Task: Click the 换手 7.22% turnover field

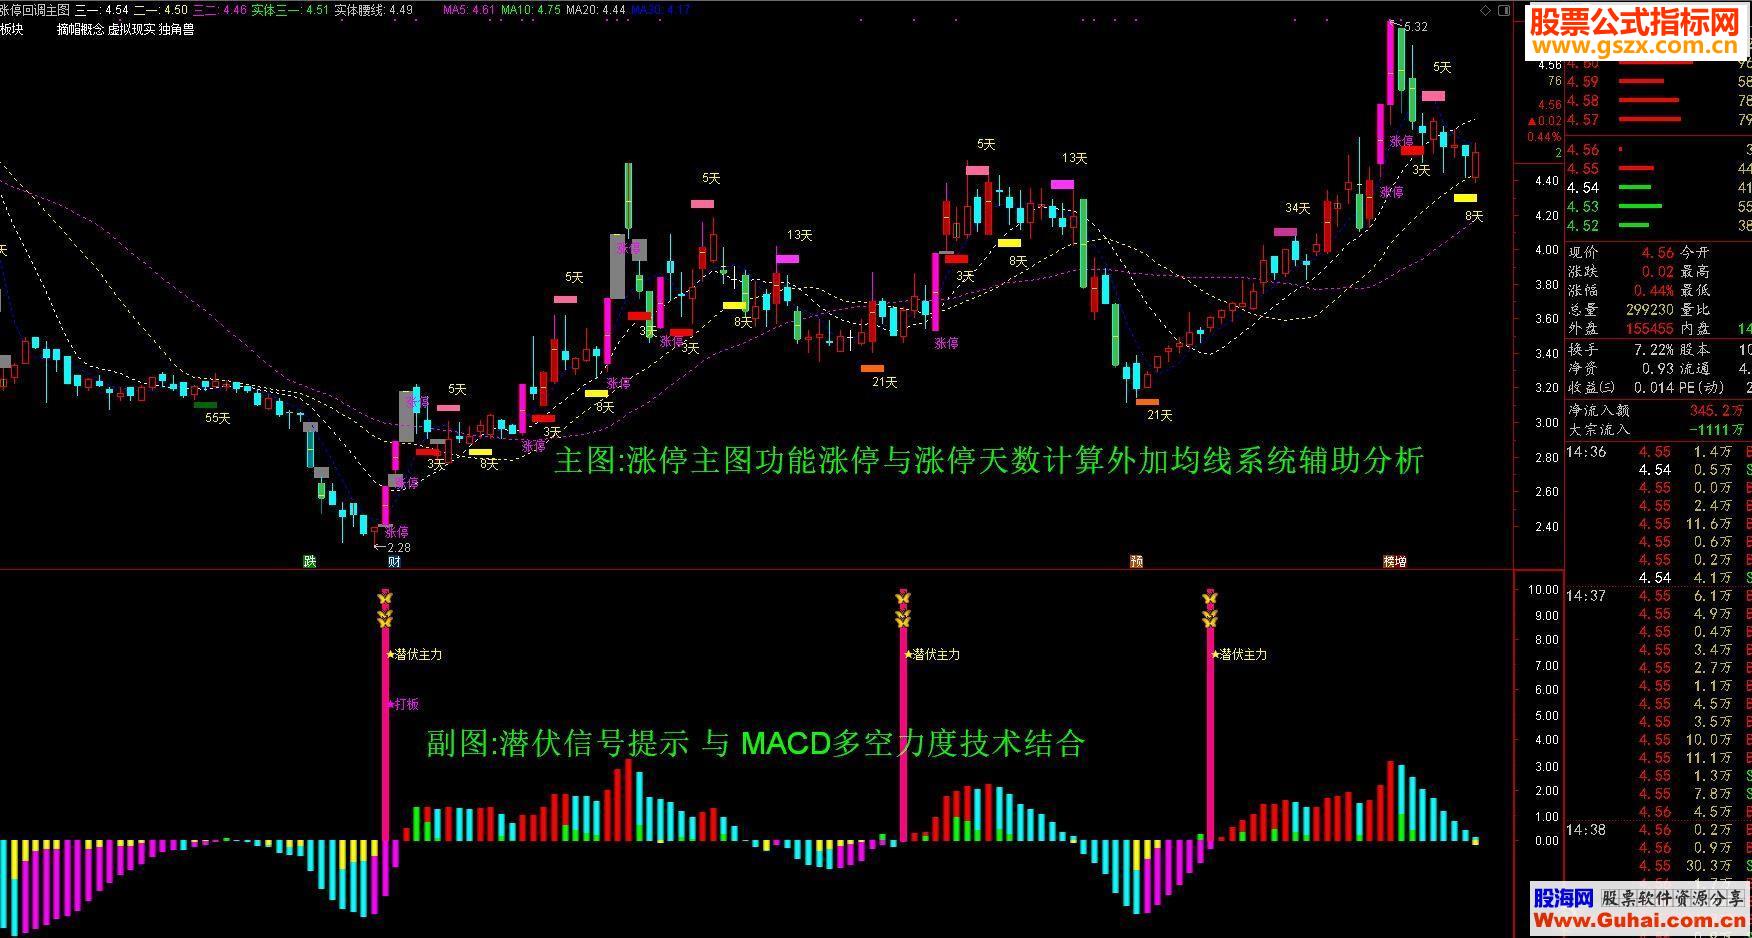Action: (x=1620, y=350)
